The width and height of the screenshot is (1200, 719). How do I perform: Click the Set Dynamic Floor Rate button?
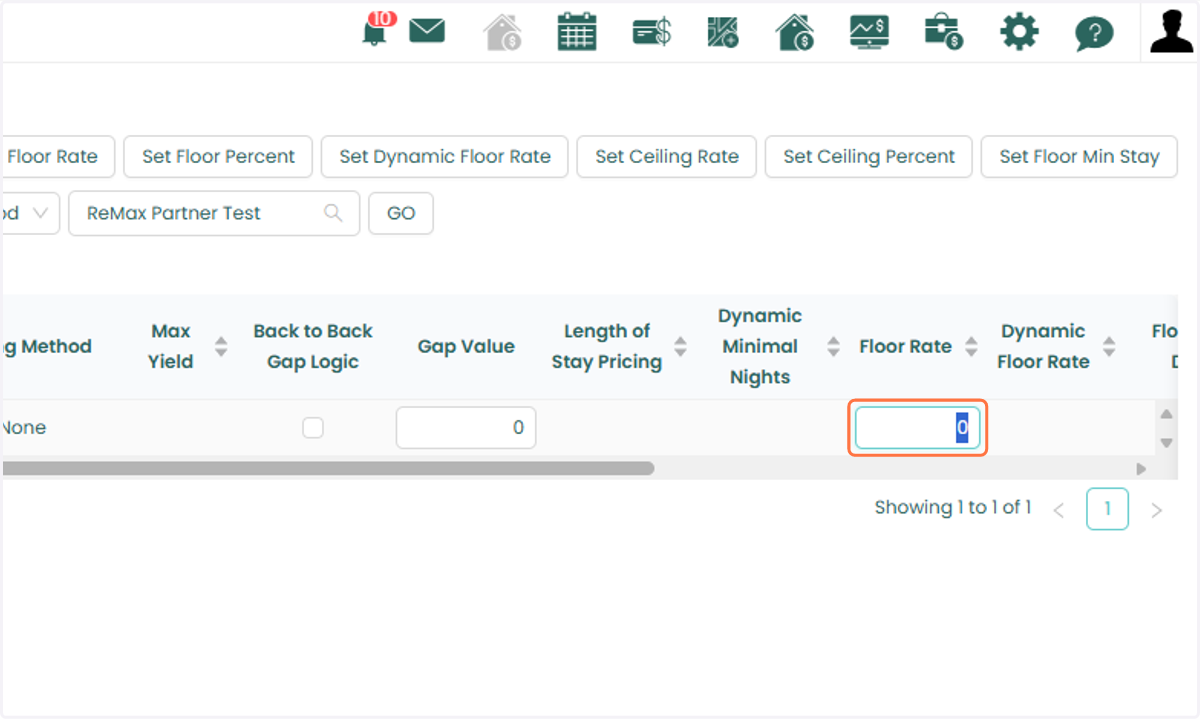[445, 157]
